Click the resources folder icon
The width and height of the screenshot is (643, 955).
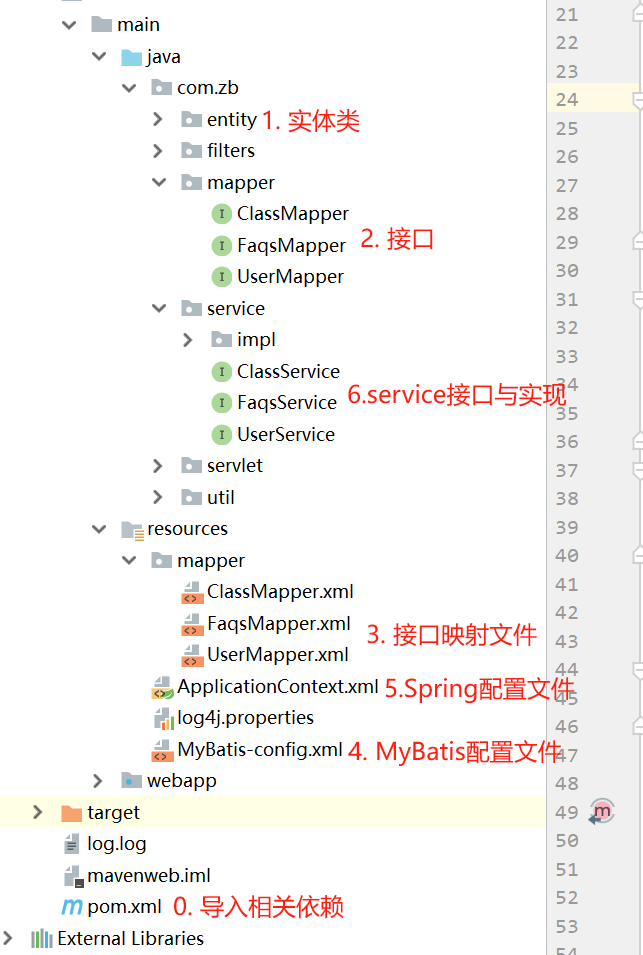click(132, 530)
